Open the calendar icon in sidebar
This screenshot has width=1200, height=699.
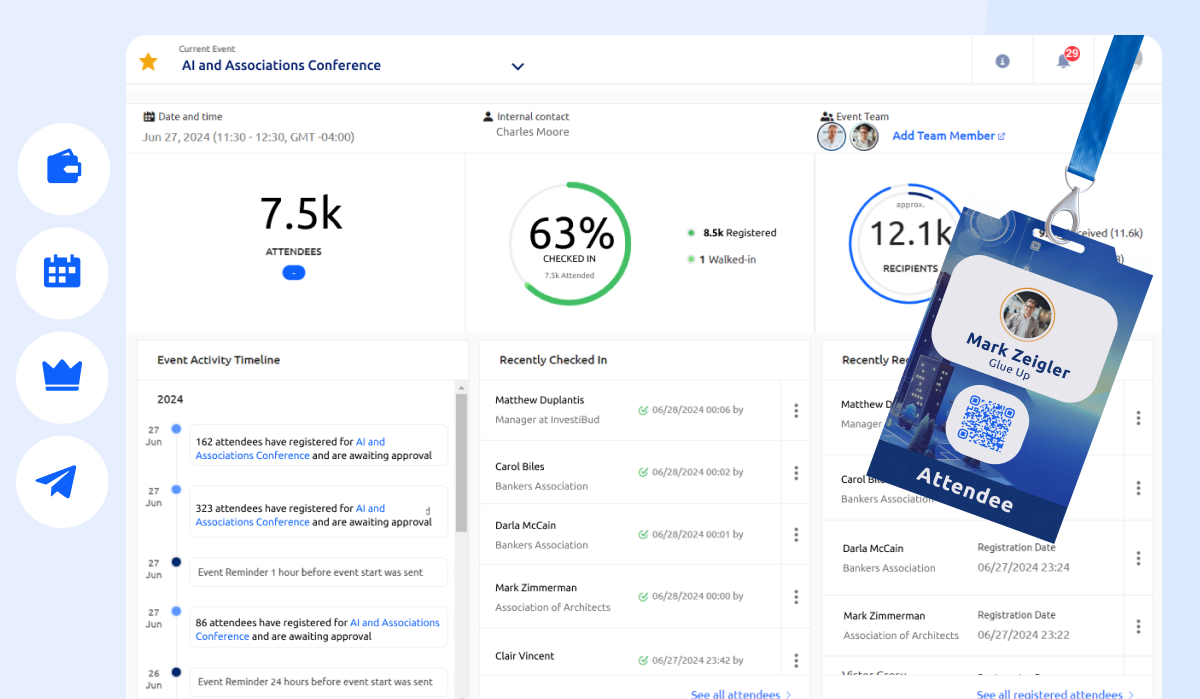click(x=63, y=272)
